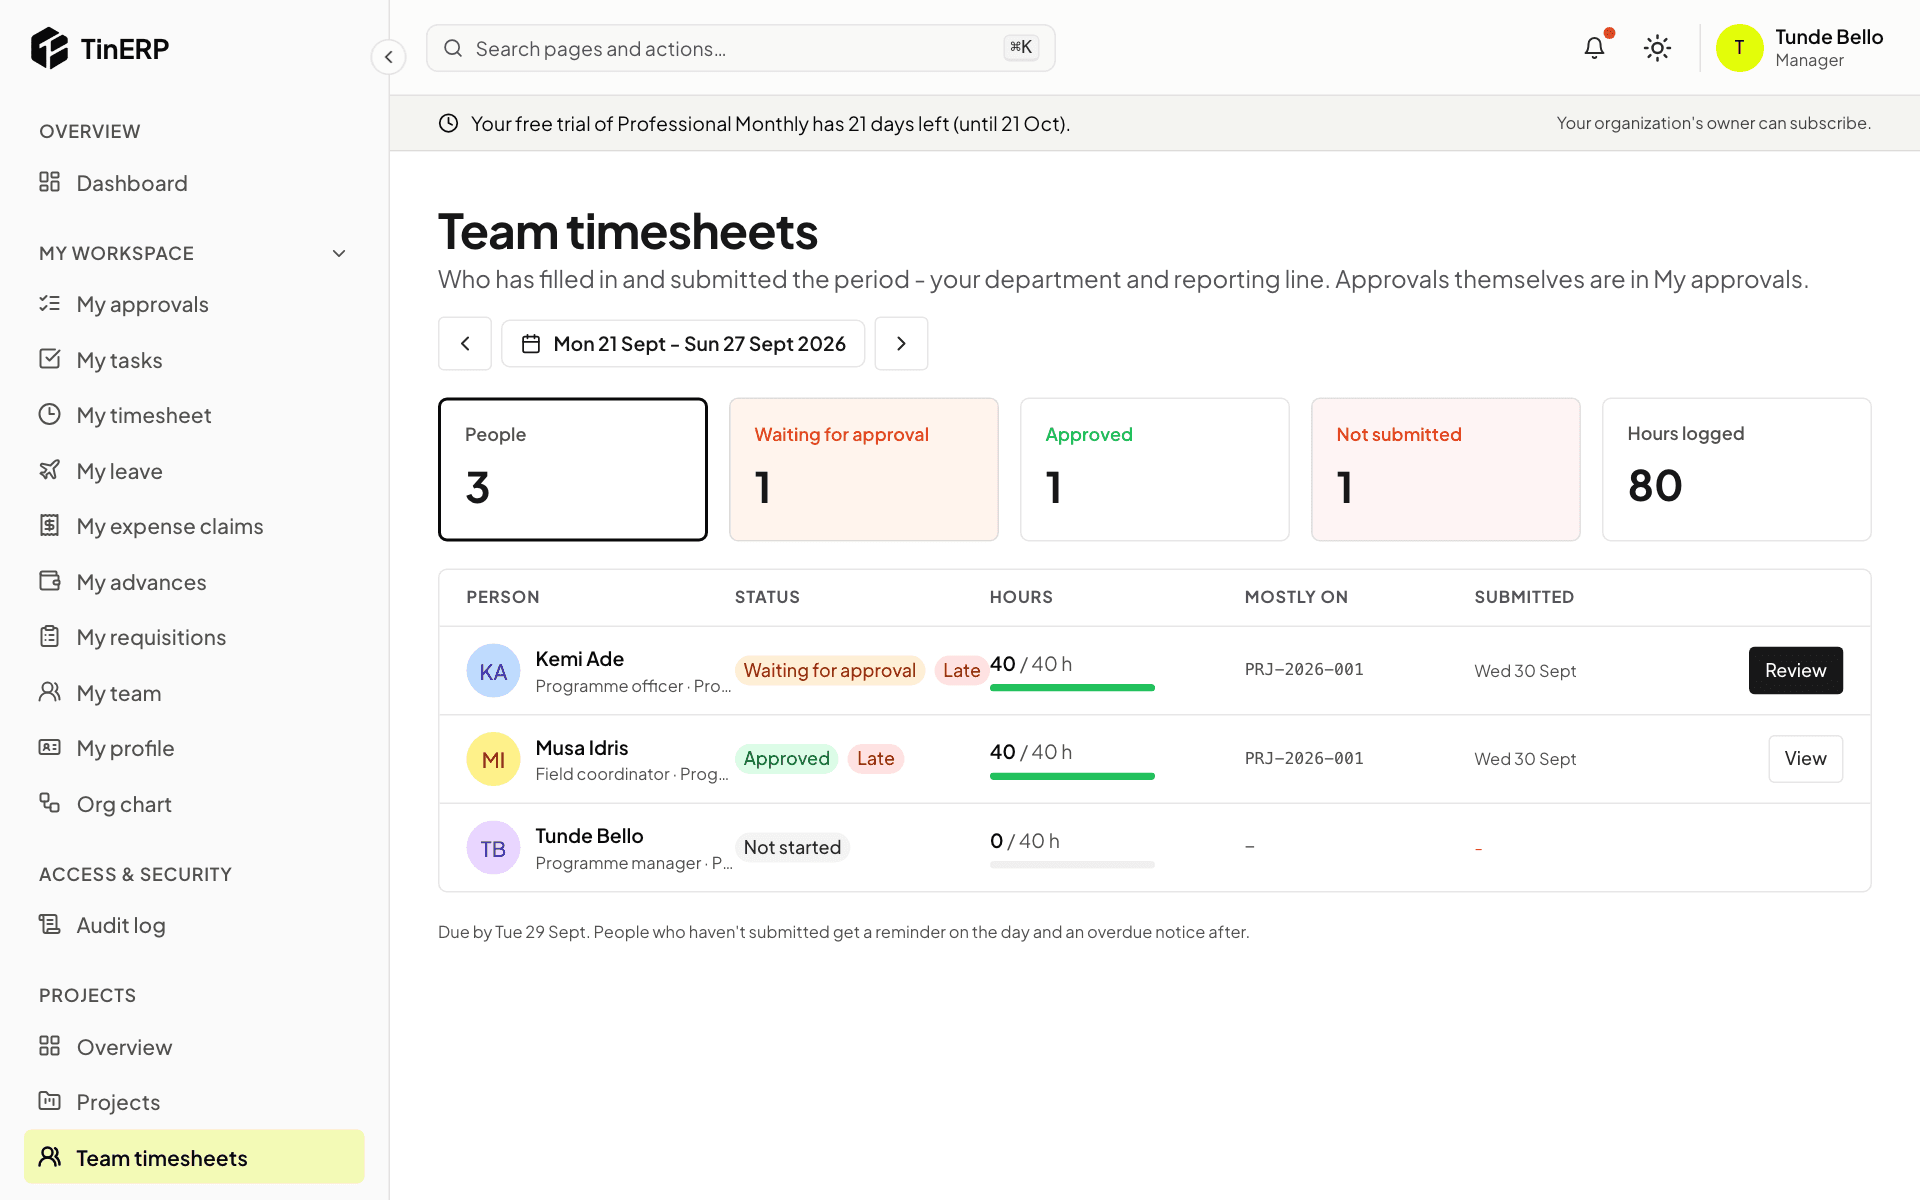Click Musa Idris's Late badge
The image size is (1920, 1200).
(876, 758)
